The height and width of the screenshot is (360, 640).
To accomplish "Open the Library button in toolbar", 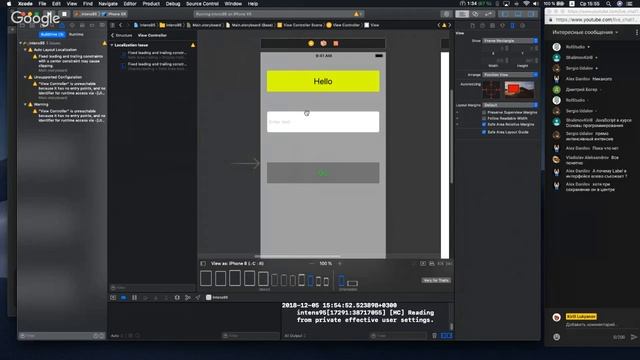I will pyautogui.click(x=447, y=14).
